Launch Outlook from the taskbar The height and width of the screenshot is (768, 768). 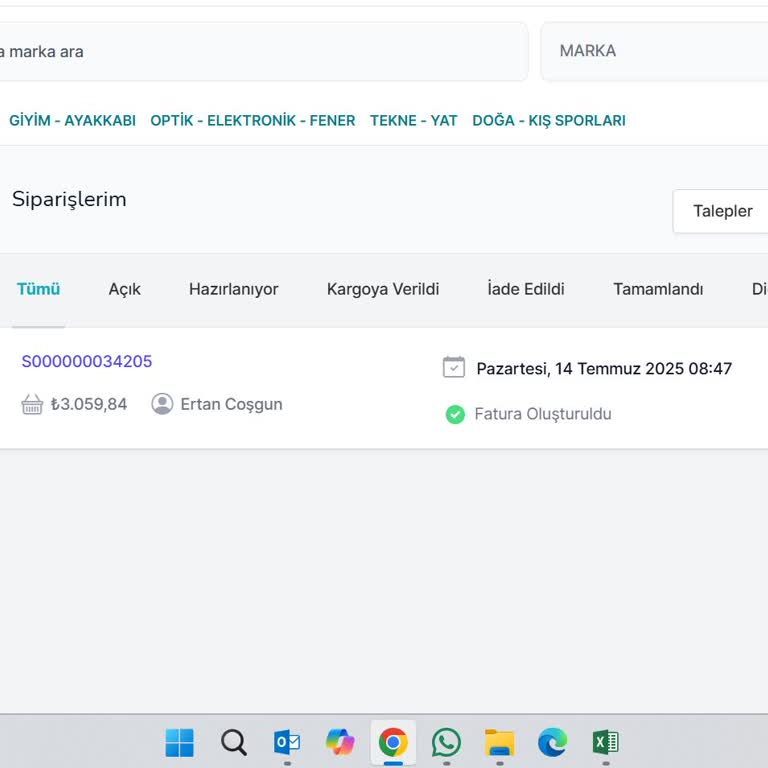click(x=287, y=742)
